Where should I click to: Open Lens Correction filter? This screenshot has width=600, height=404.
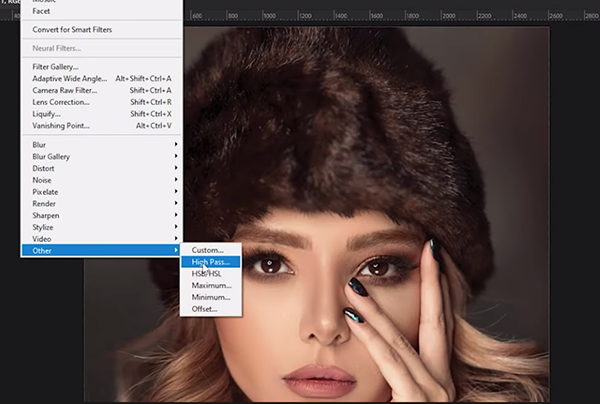[101, 102]
